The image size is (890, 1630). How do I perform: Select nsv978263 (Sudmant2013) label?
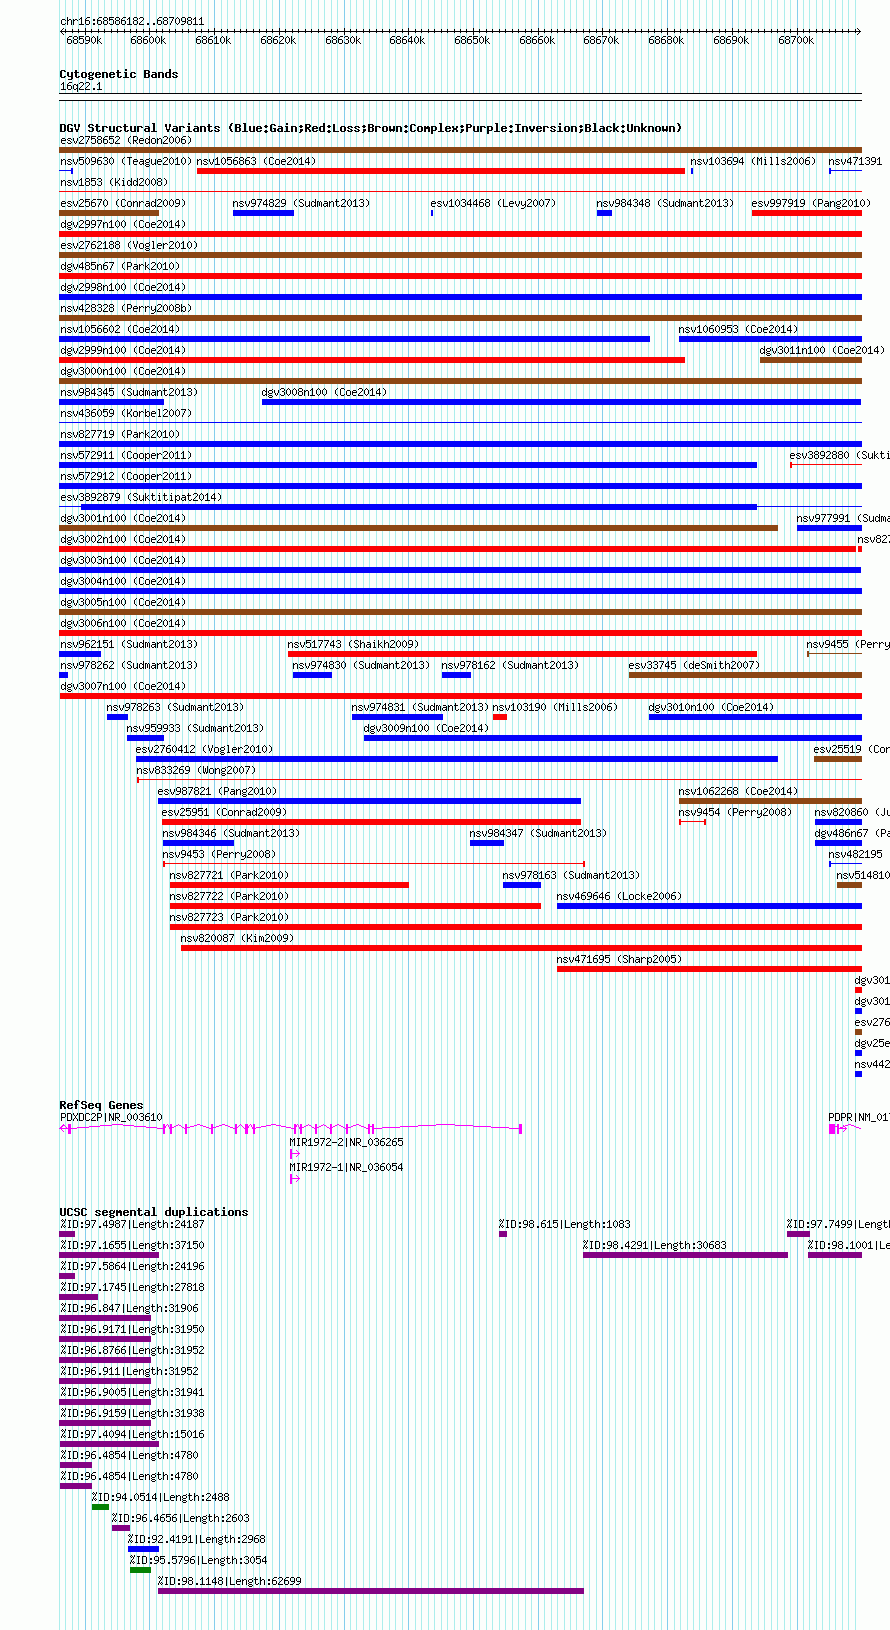175,707
